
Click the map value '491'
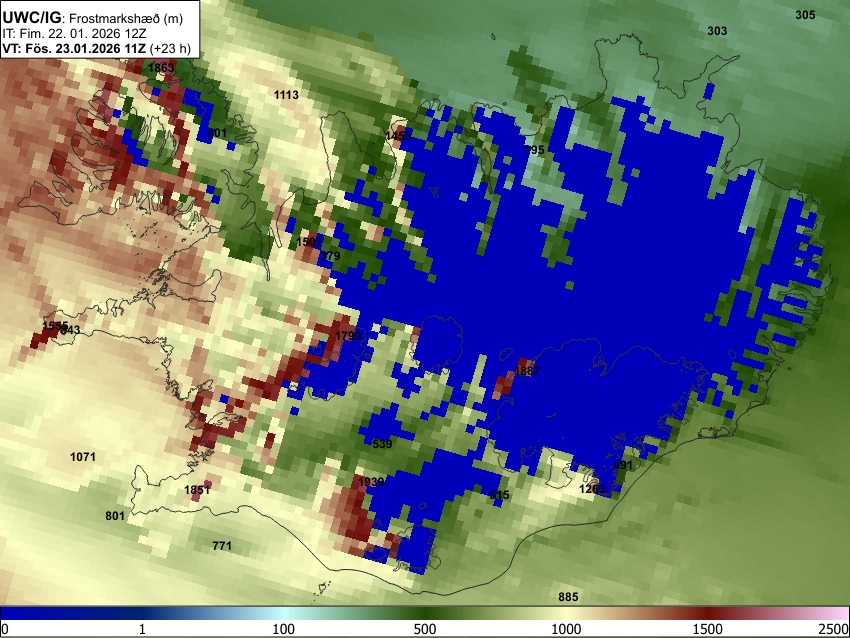[x=623, y=465]
